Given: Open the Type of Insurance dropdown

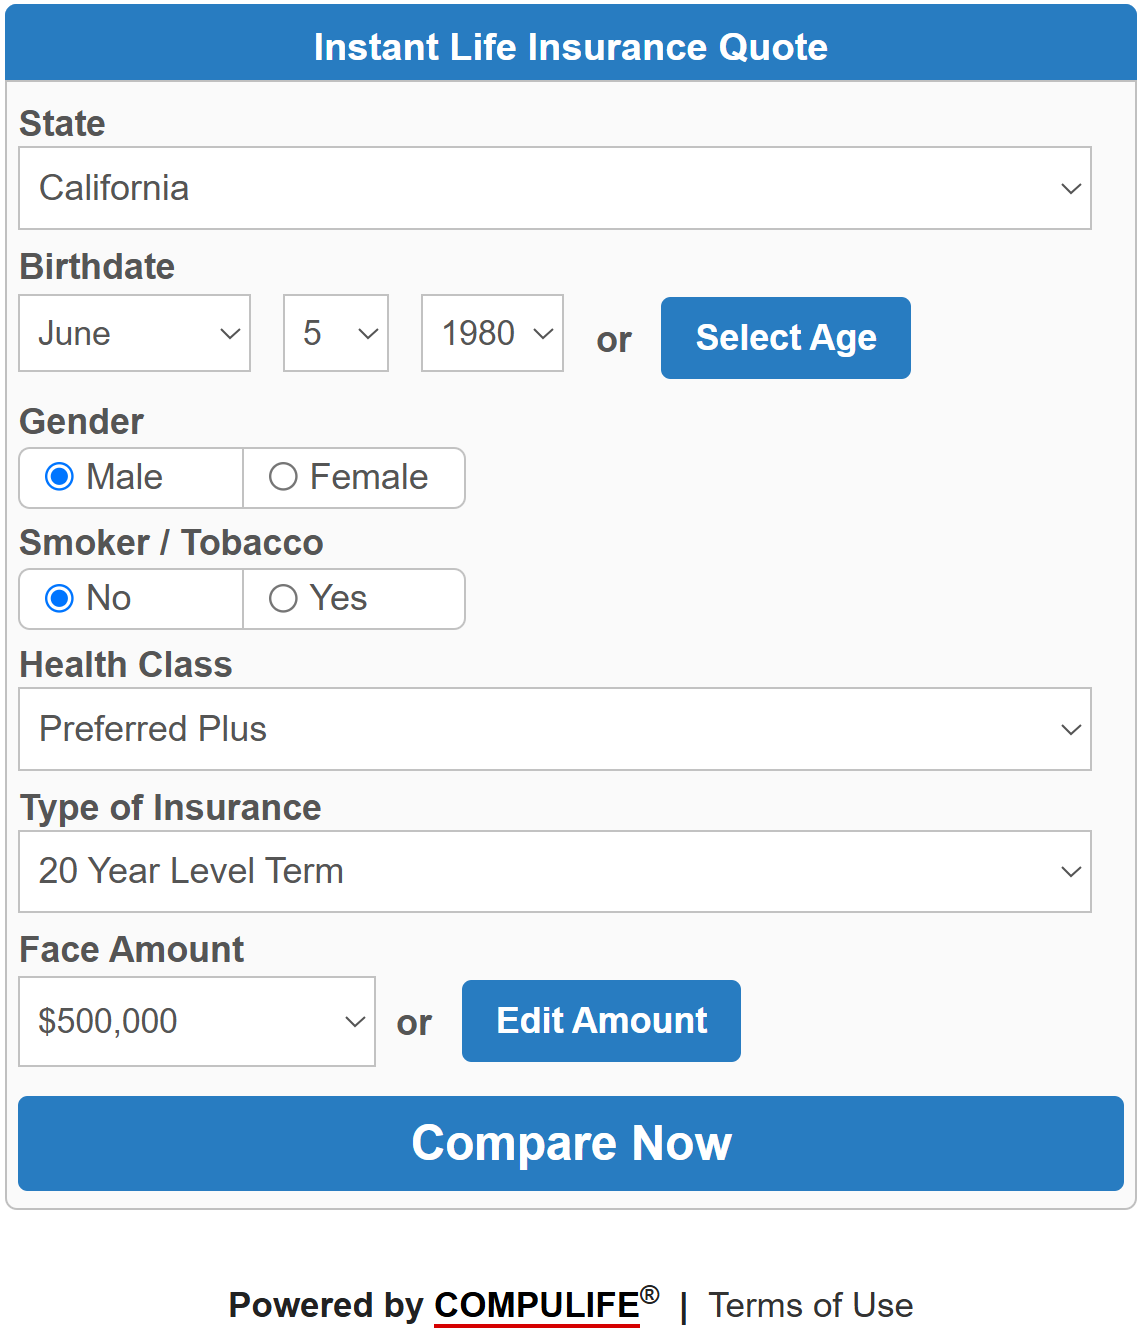Looking at the screenshot, I should point(555,871).
